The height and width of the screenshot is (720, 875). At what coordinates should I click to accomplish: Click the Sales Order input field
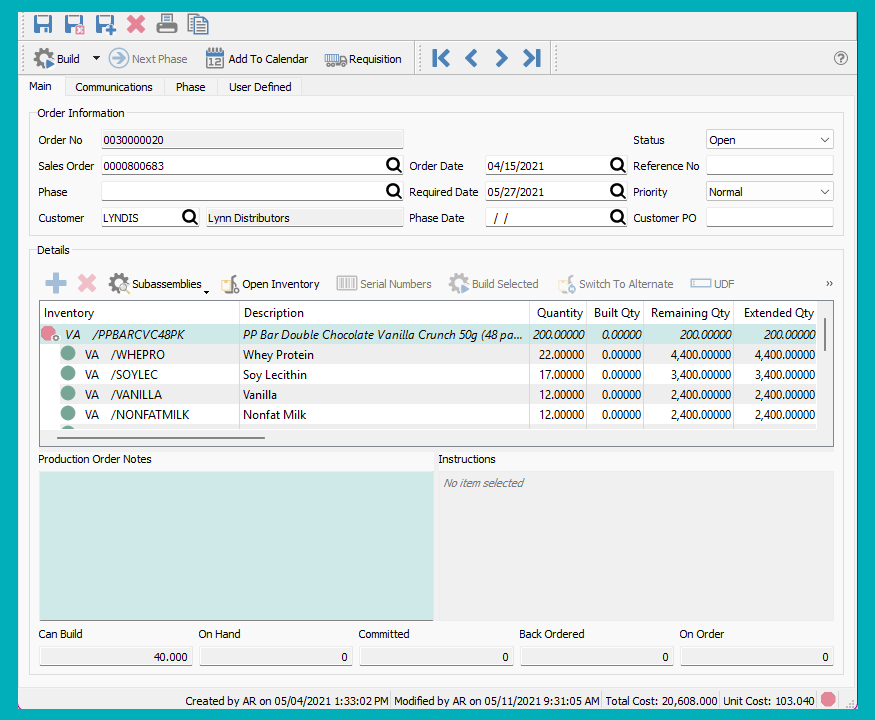coord(243,166)
